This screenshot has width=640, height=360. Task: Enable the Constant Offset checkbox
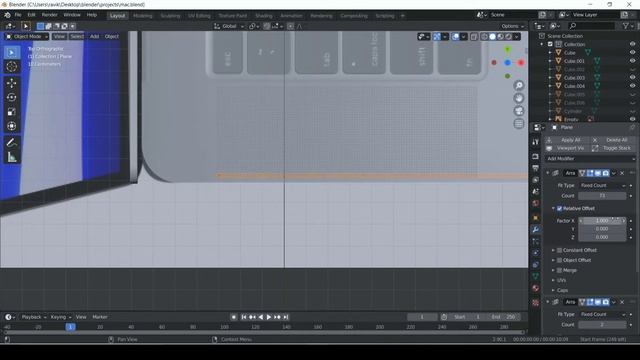pos(560,250)
